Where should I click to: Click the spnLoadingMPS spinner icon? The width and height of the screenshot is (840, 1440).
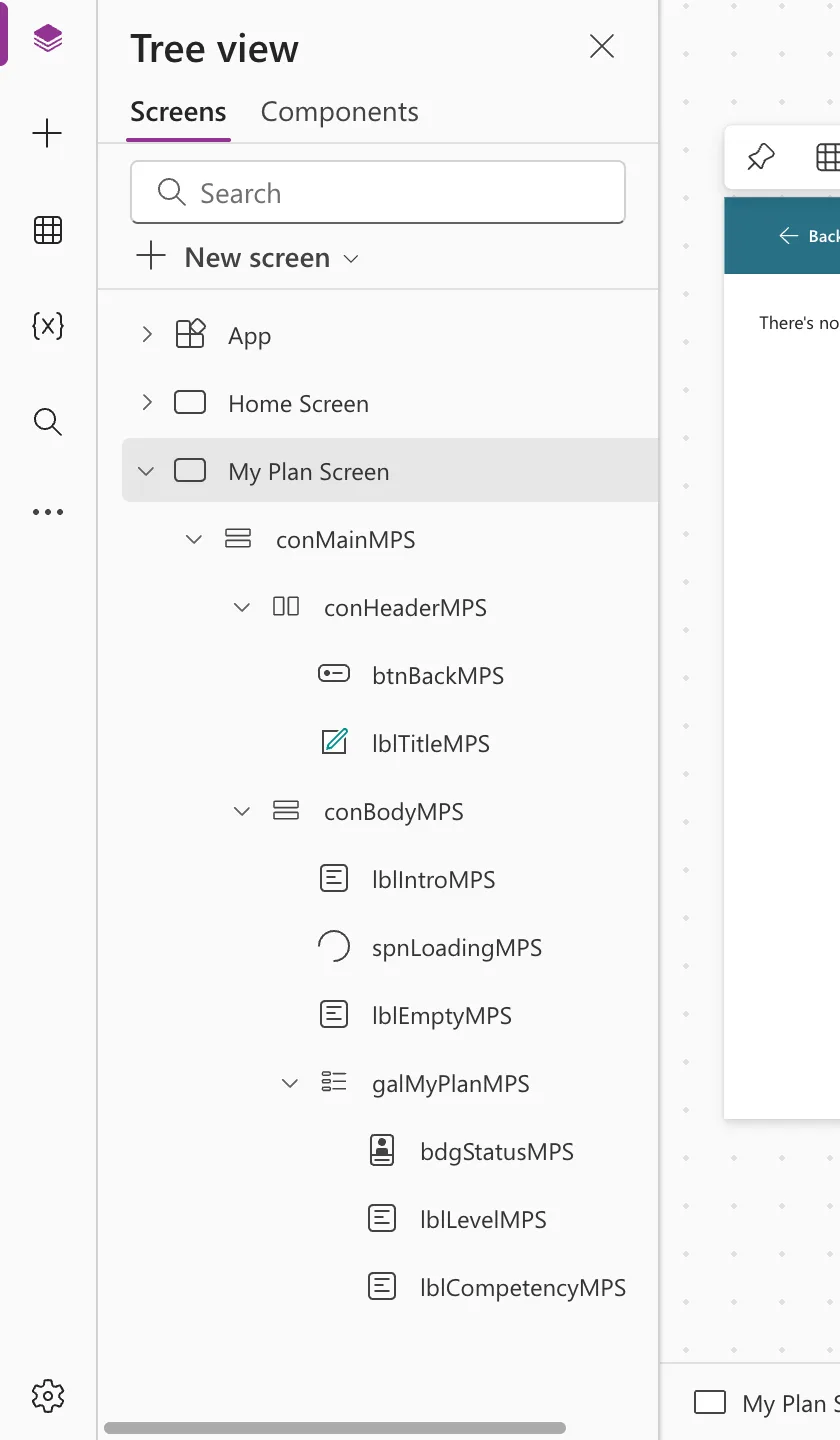(334, 946)
